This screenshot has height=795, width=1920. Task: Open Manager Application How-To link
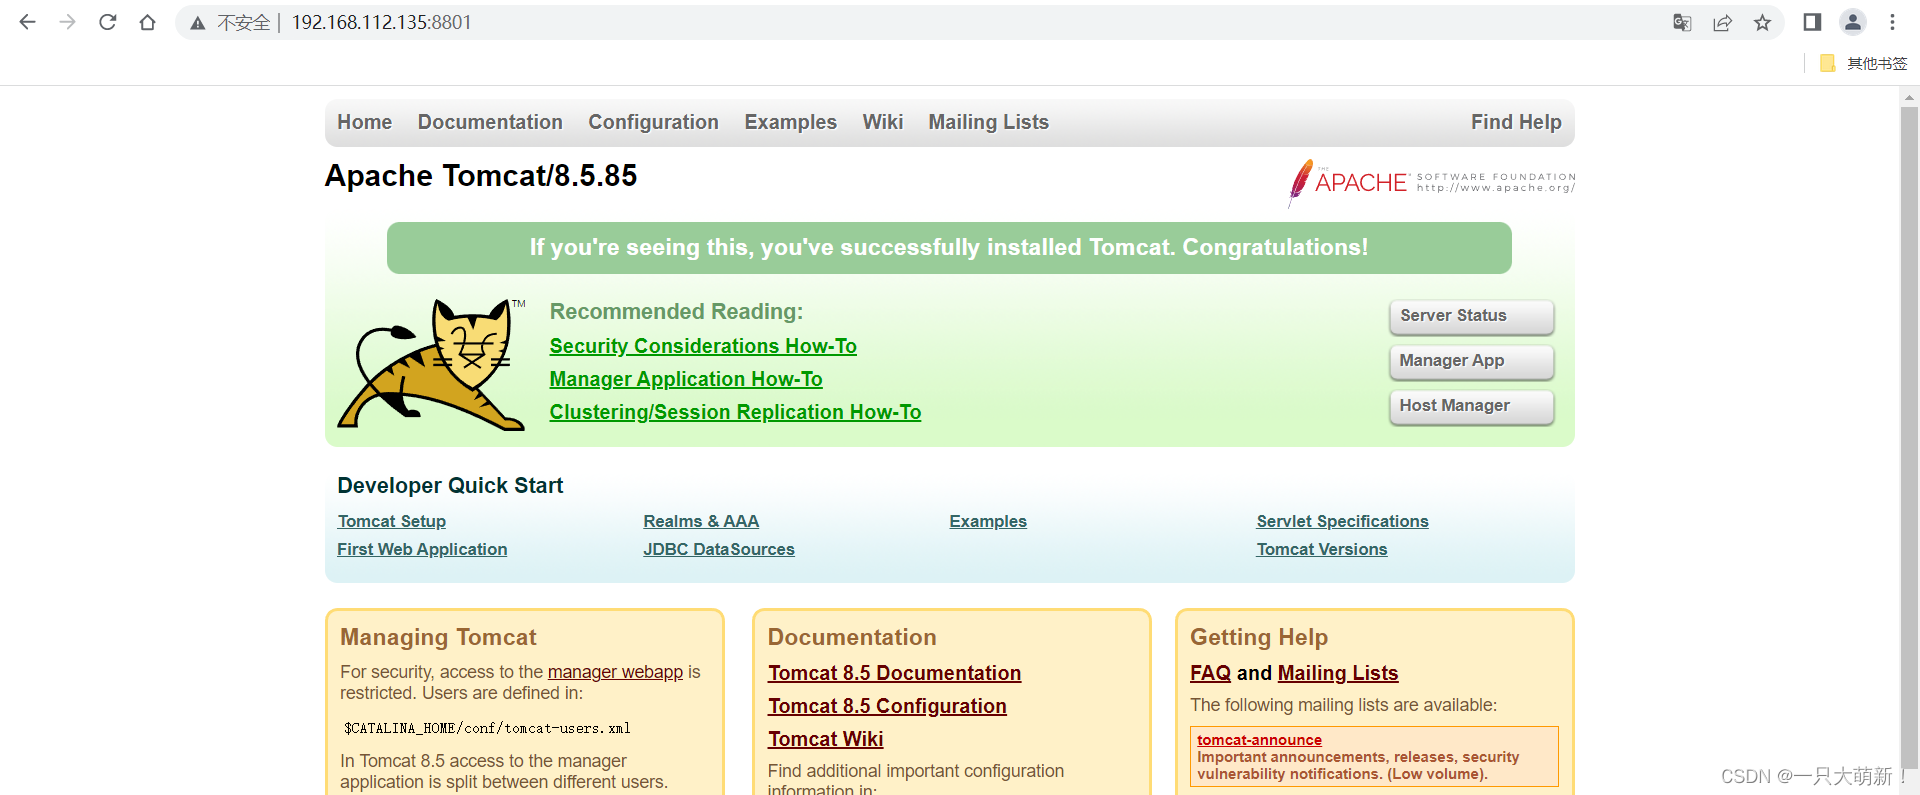pyautogui.click(x=686, y=379)
